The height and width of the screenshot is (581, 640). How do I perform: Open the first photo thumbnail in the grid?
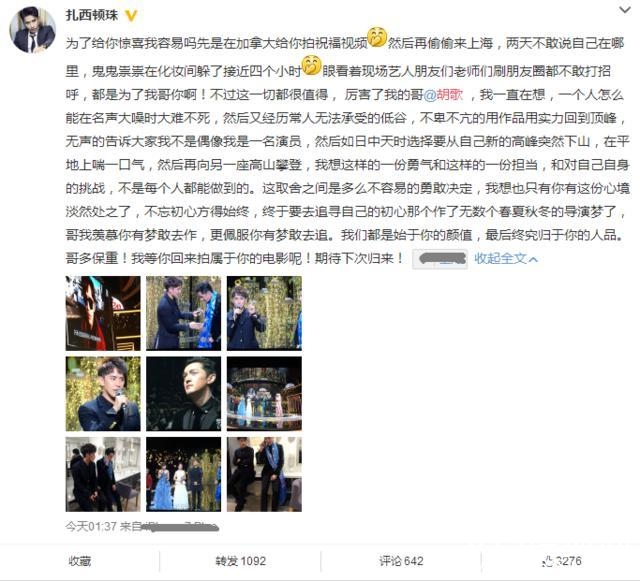coord(103,313)
